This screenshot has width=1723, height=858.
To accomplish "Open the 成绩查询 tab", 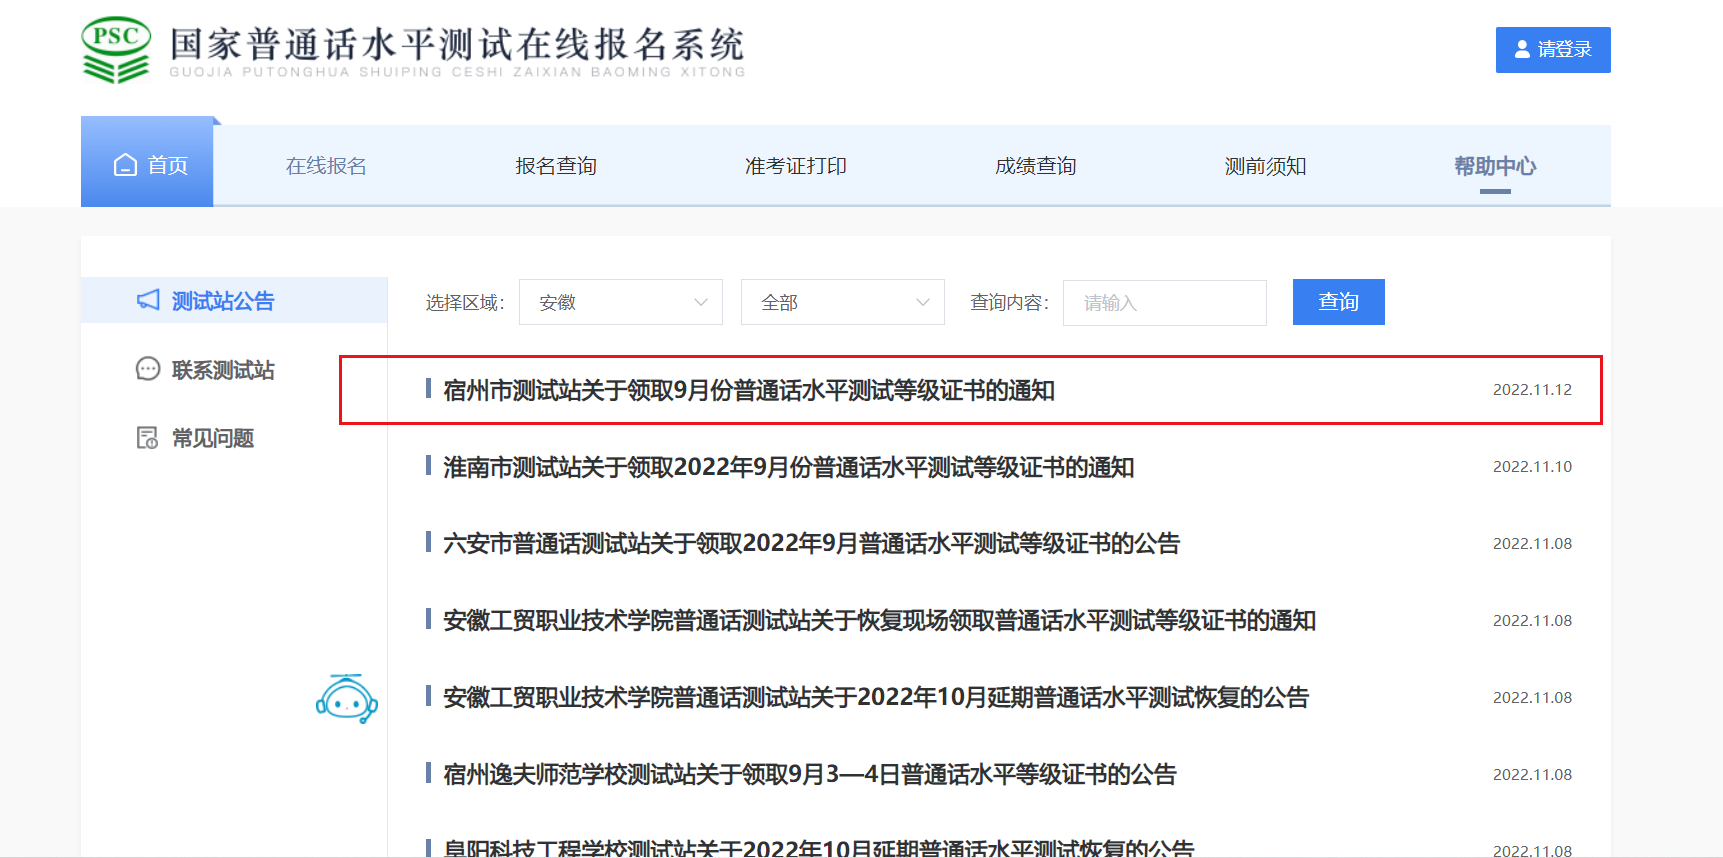I will [x=1036, y=166].
